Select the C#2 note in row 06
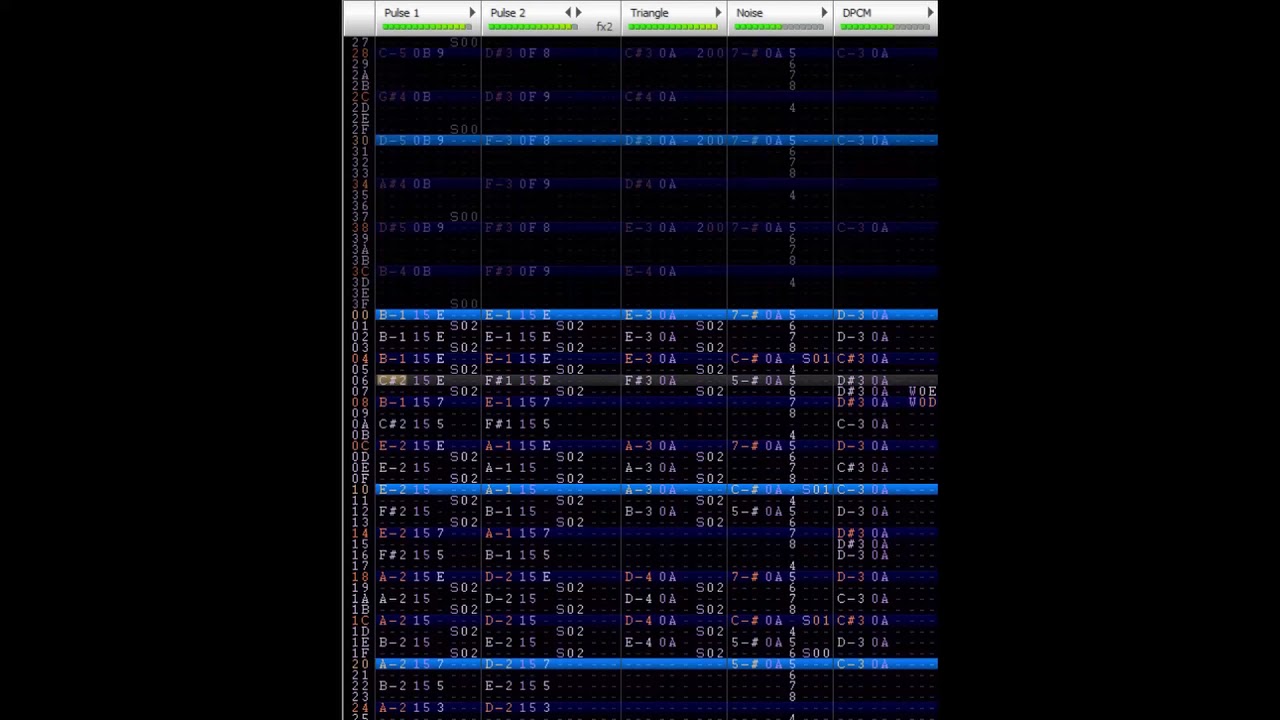The width and height of the screenshot is (1280, 720). pos(391,381)
